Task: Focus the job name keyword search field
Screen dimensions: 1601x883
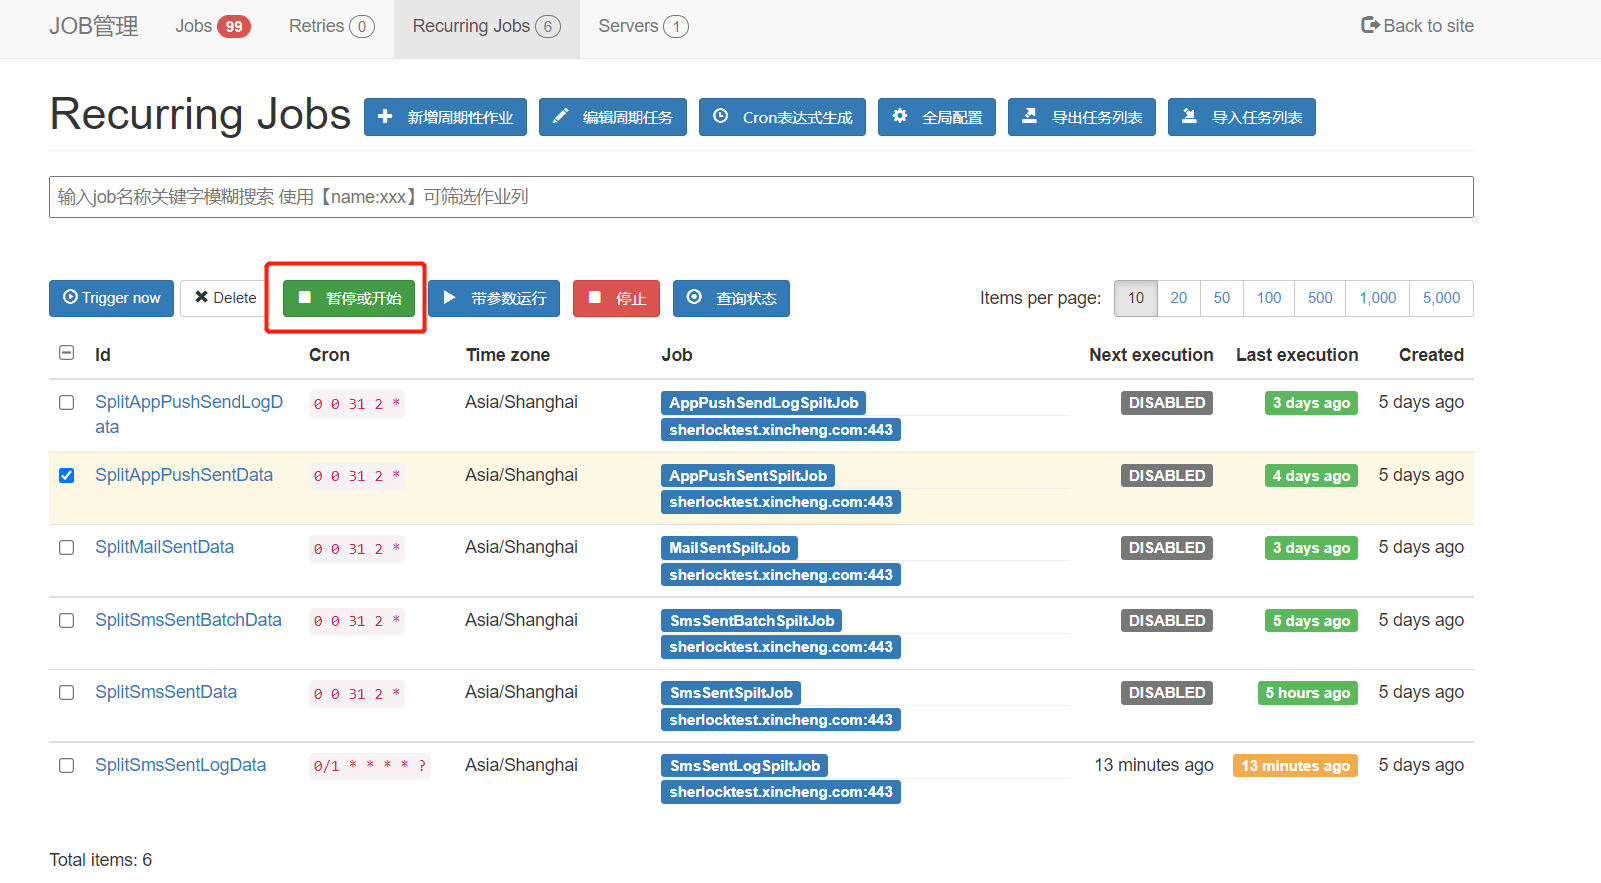Action: 760,197
